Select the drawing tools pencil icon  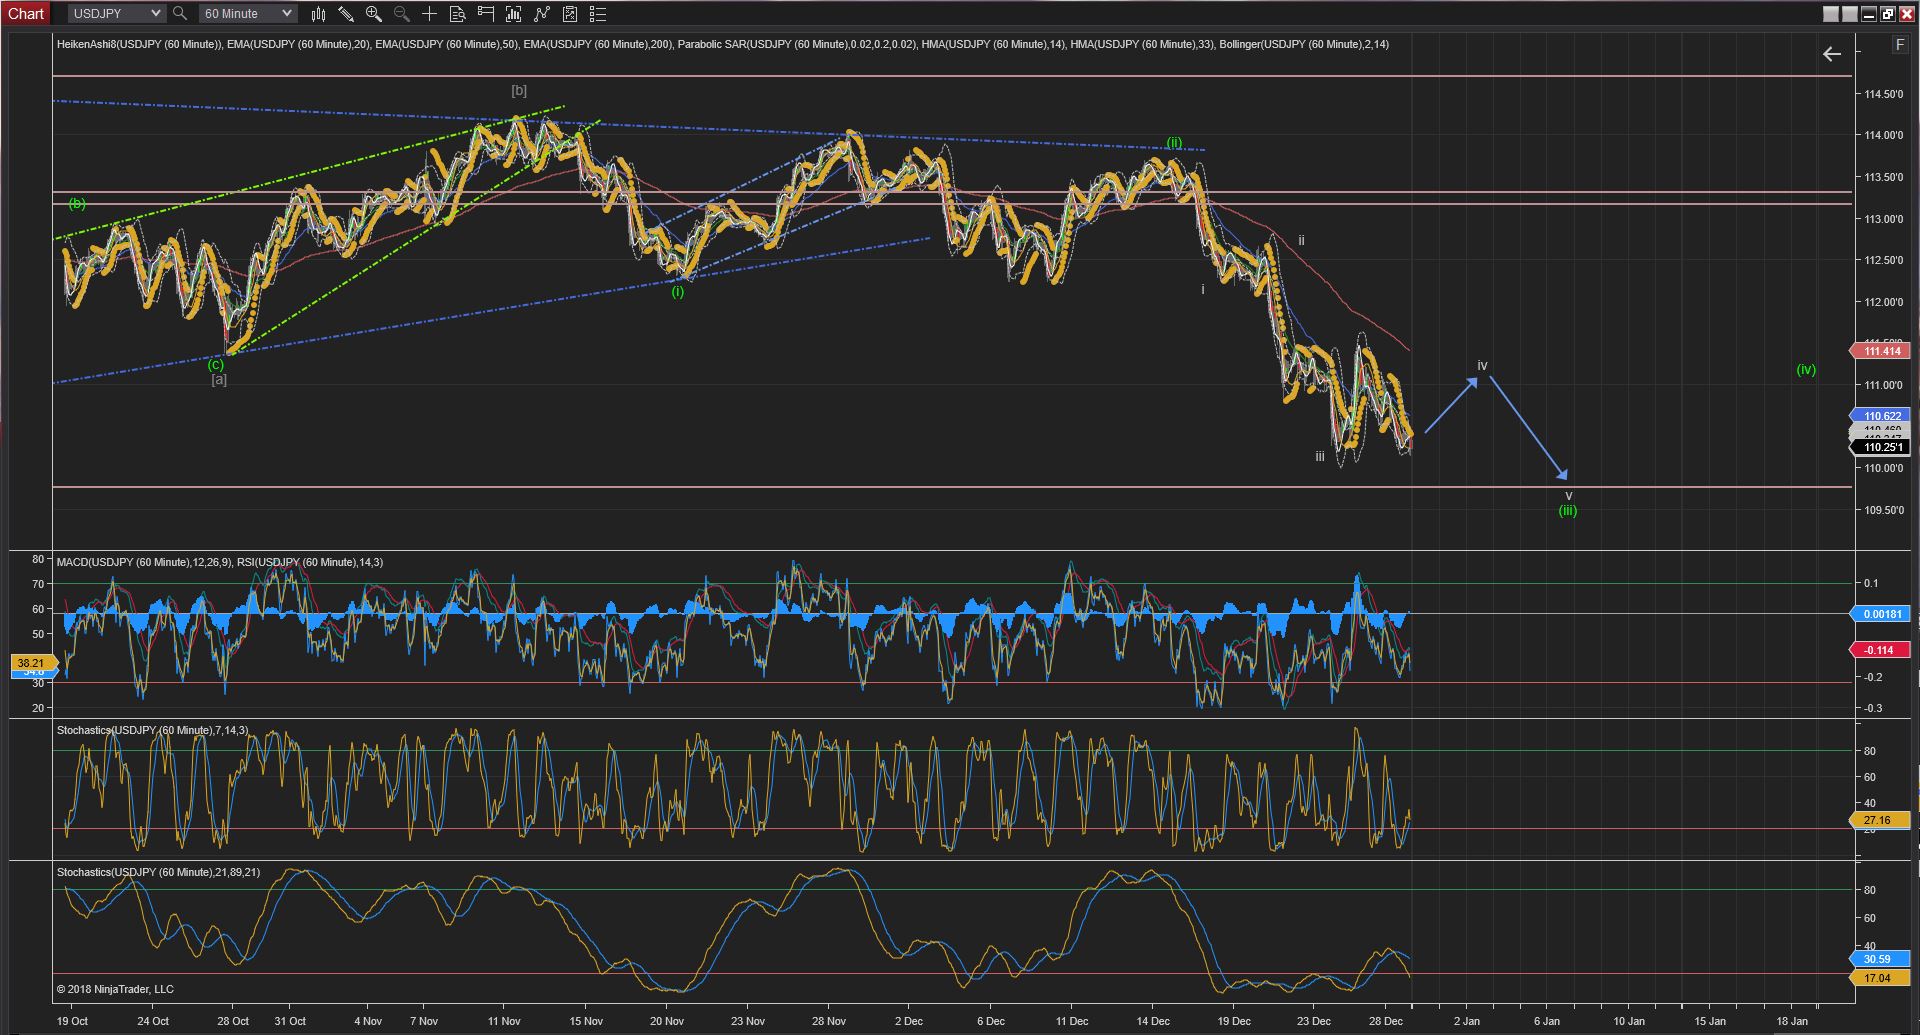point(345,14)
